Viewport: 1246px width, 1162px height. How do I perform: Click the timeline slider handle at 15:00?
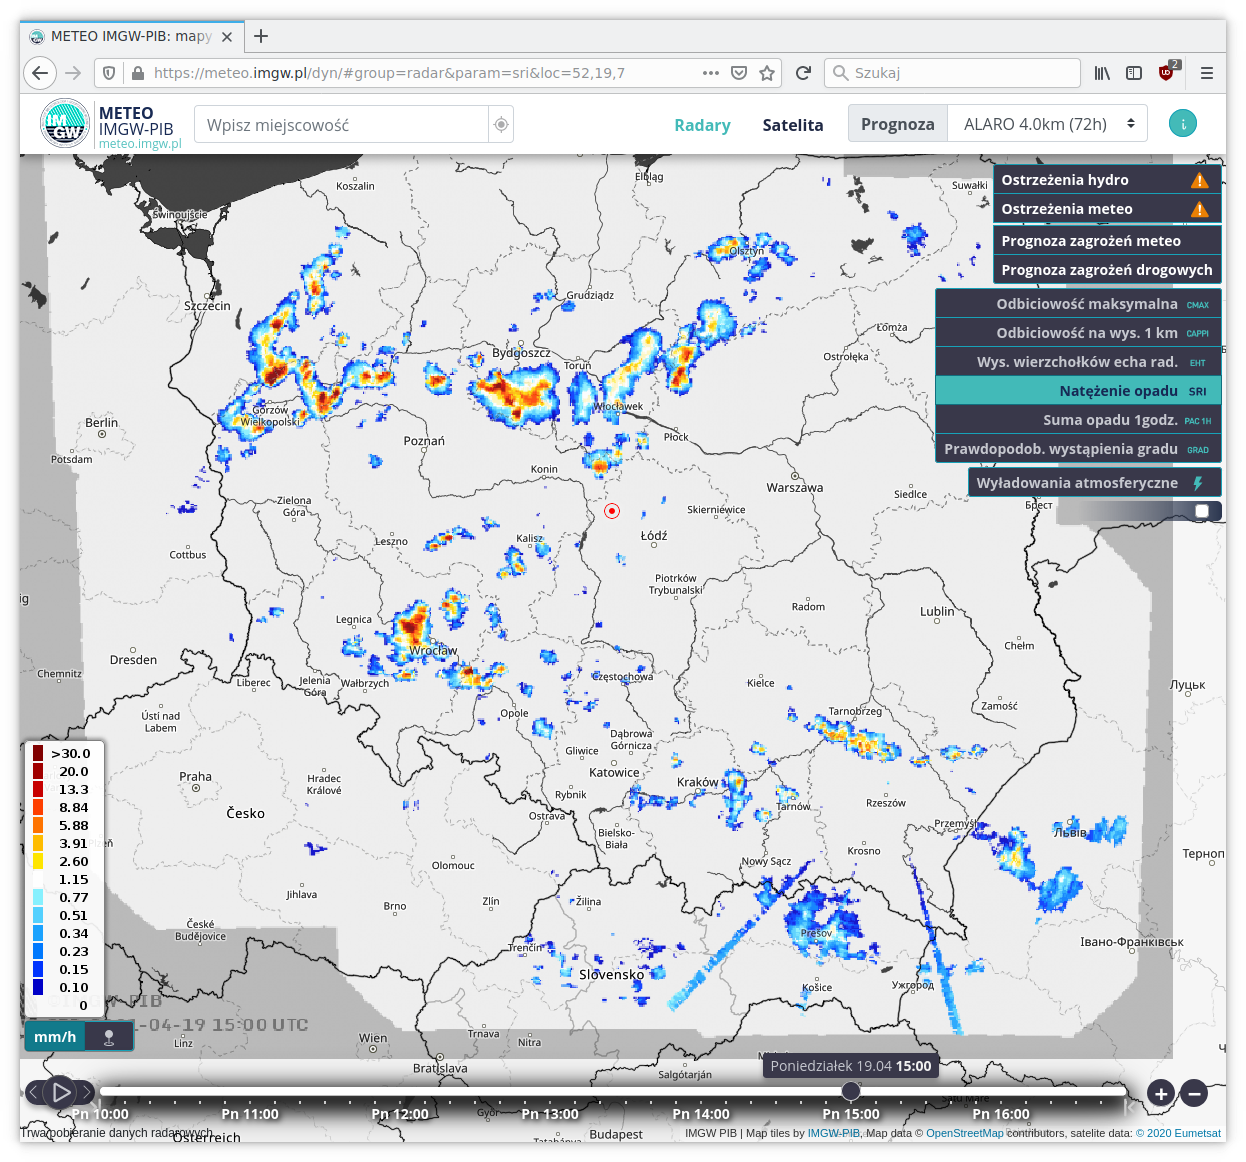point(851,1091)
